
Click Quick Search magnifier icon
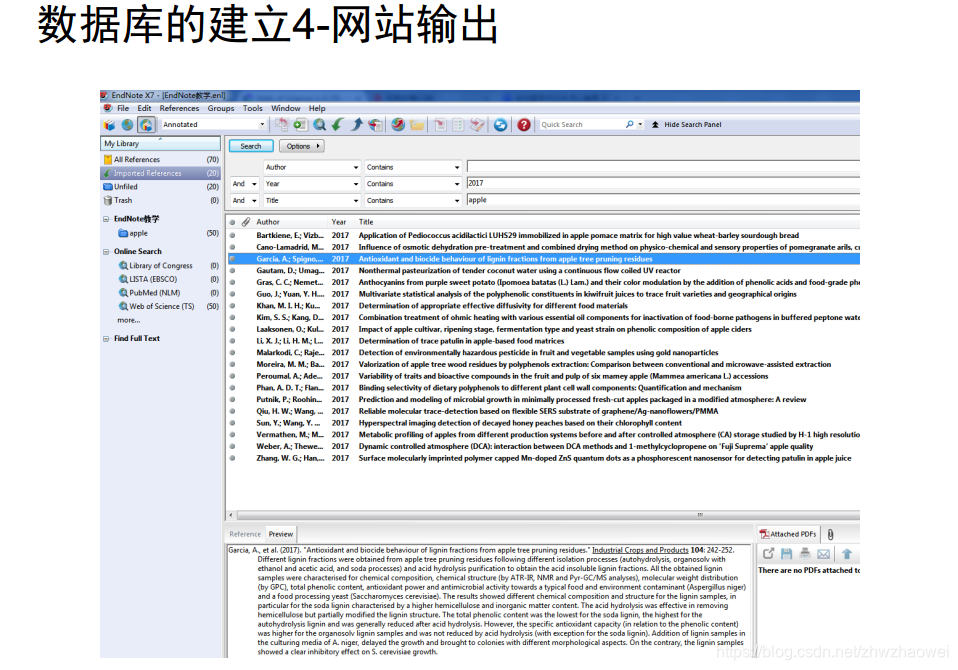click(x=629, y=124)
